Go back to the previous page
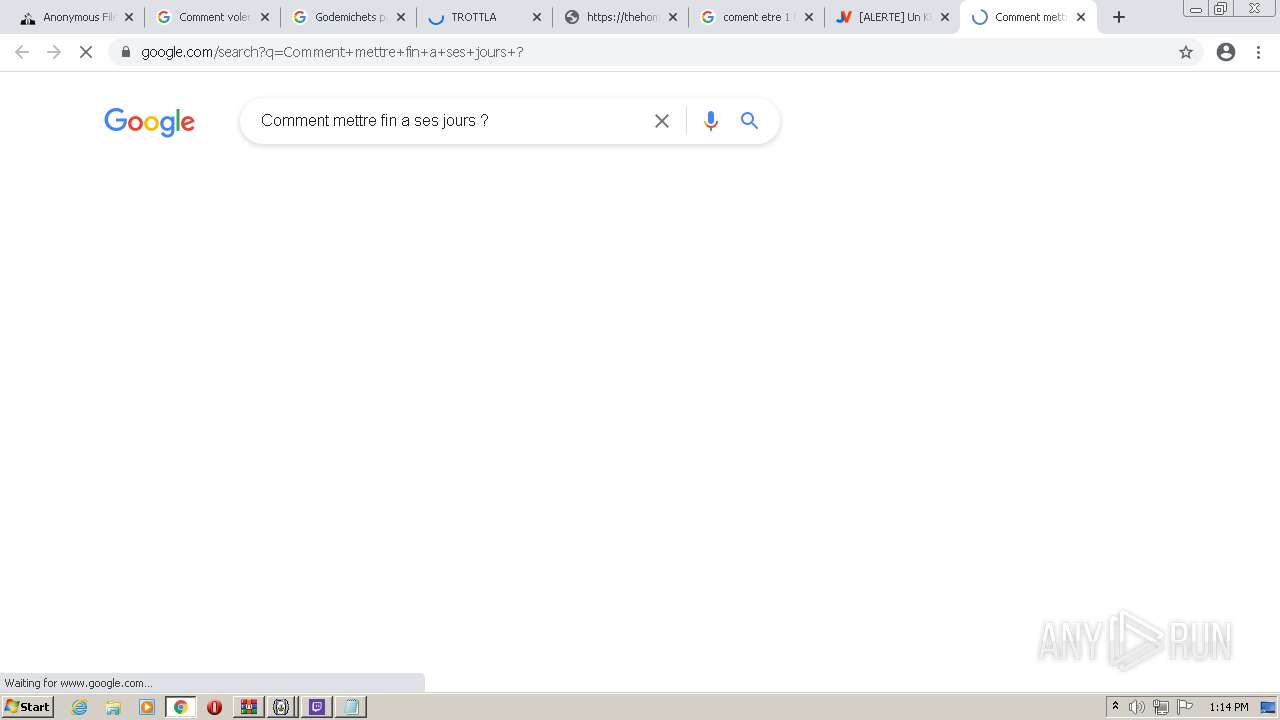This screenshot has width=1280, height=720. 22,52
